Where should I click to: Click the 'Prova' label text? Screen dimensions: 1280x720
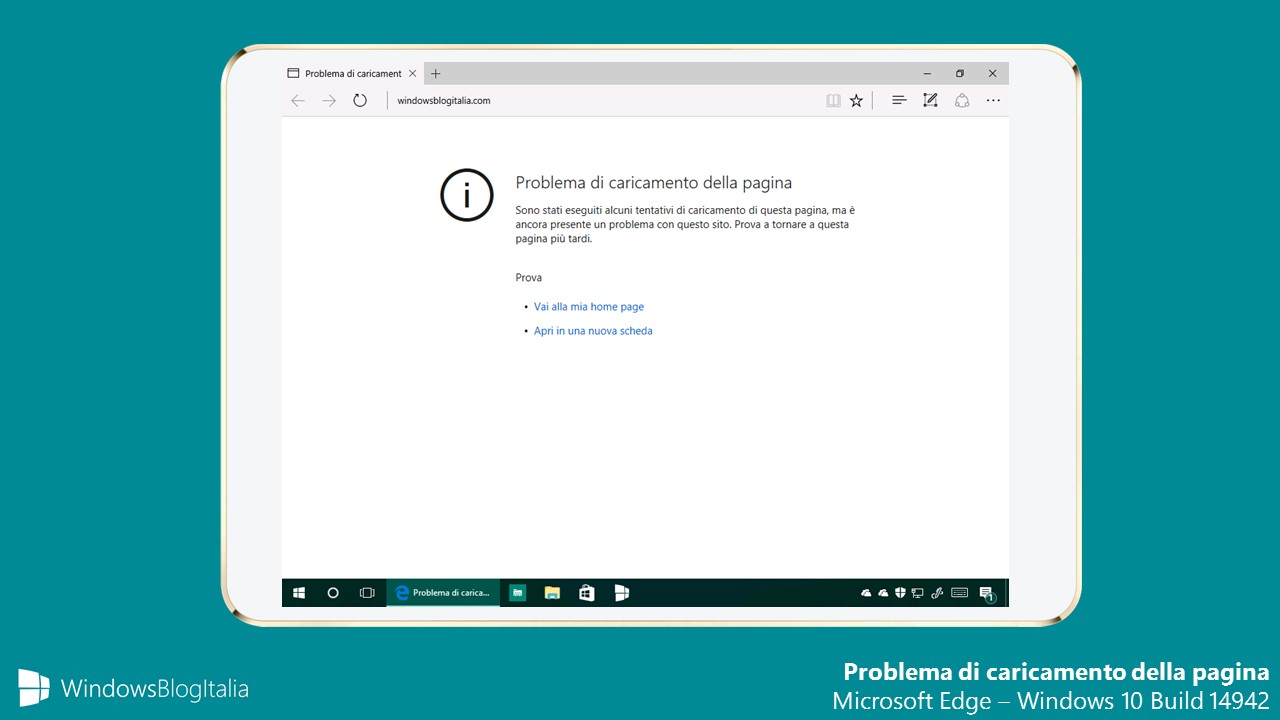529,277
